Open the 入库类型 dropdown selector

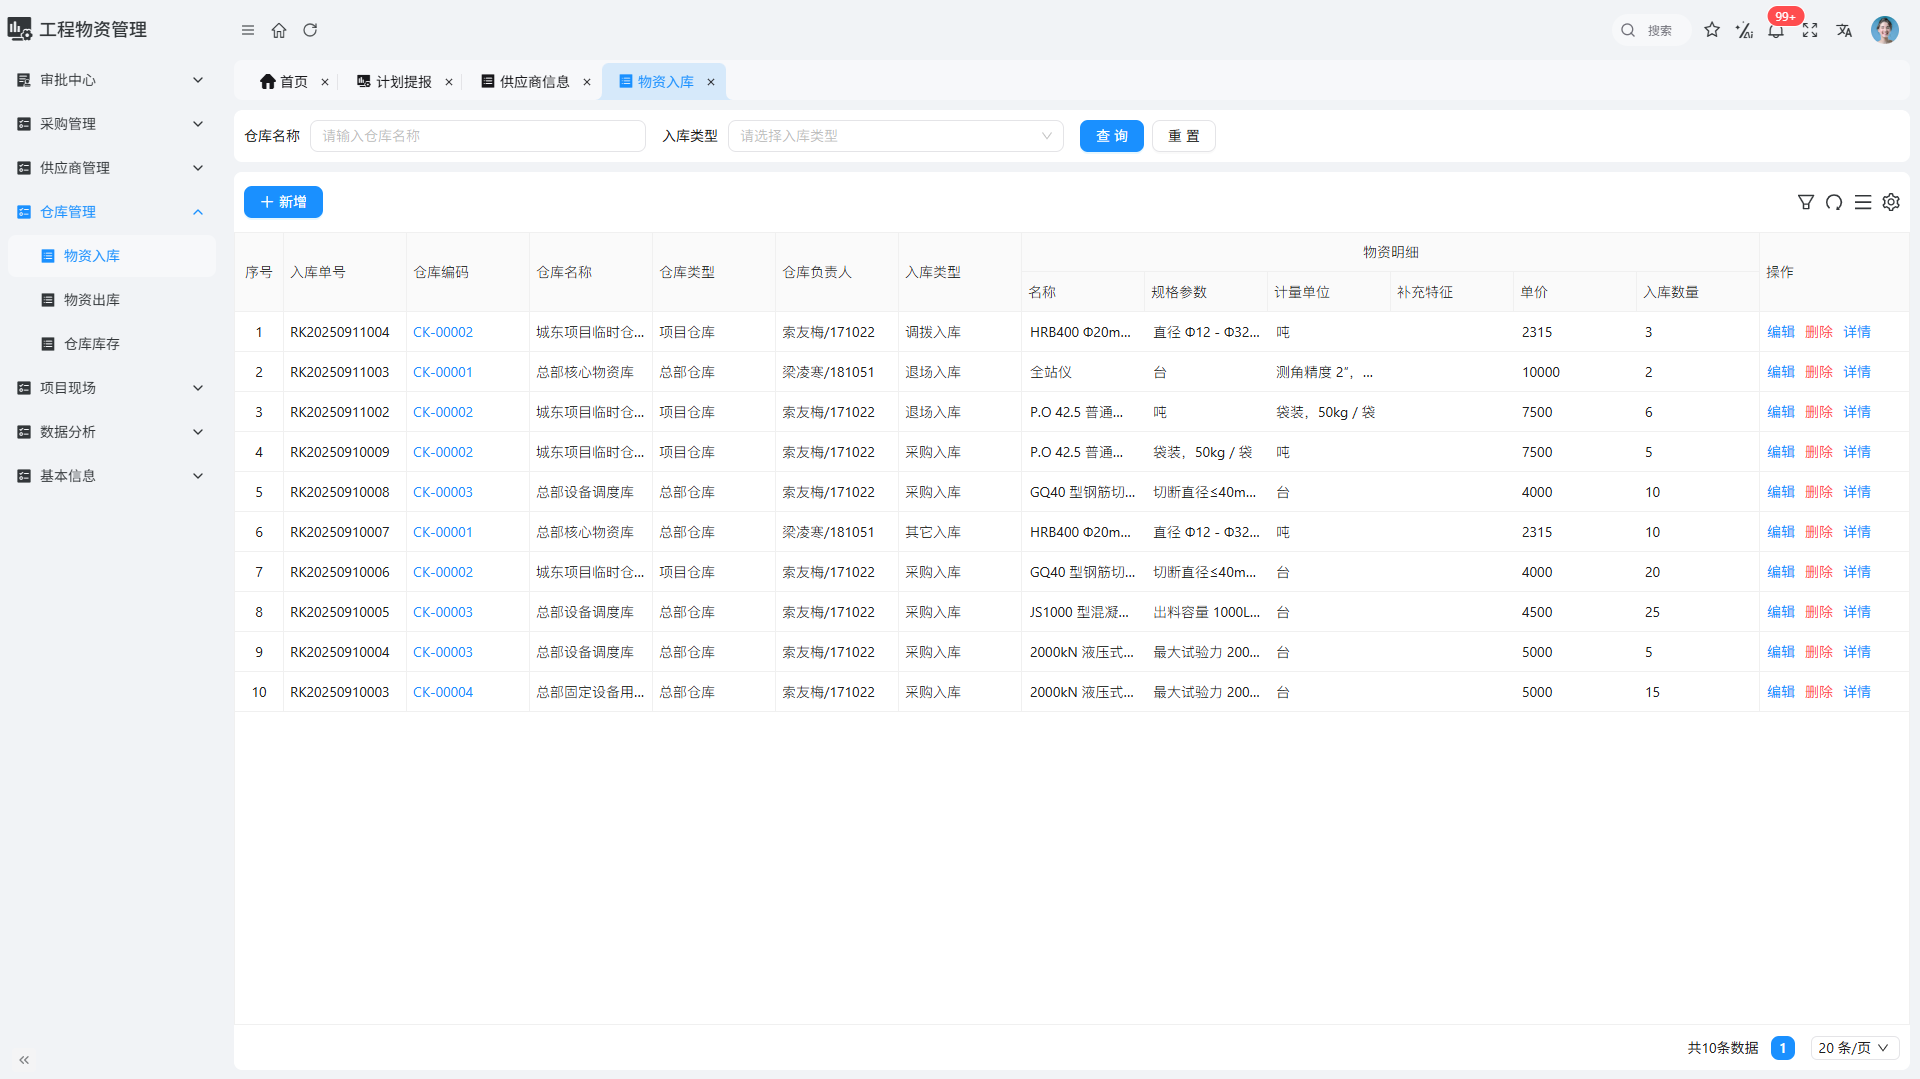[x=895, y=136]
